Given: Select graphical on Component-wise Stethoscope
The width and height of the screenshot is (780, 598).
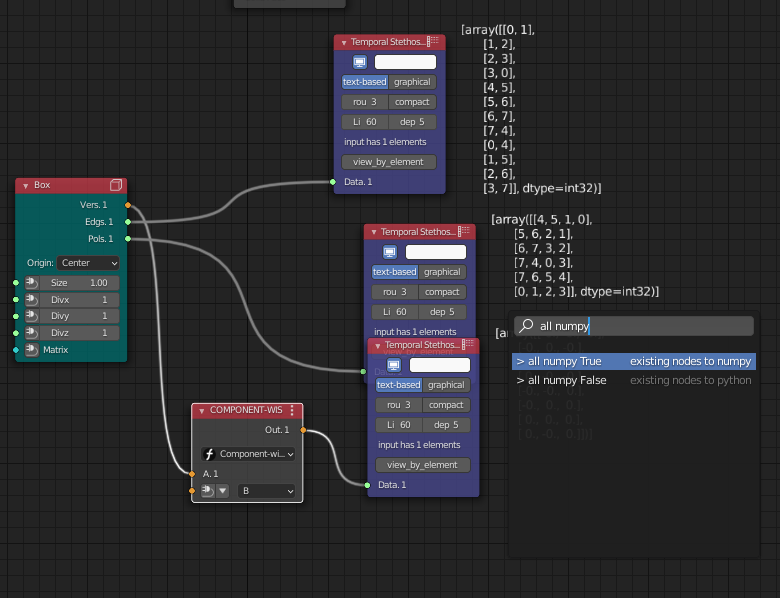Looking at the screenshot, I should point(446,385).
